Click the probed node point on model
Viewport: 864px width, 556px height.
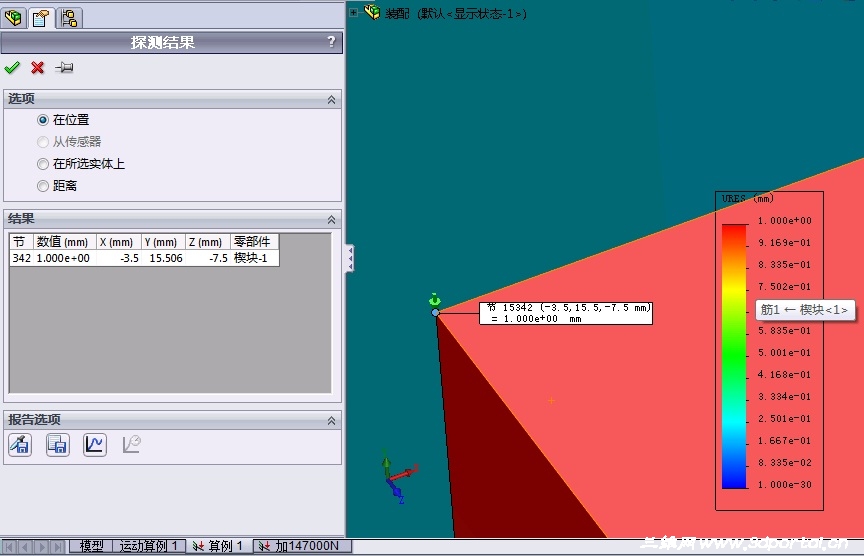435,312
